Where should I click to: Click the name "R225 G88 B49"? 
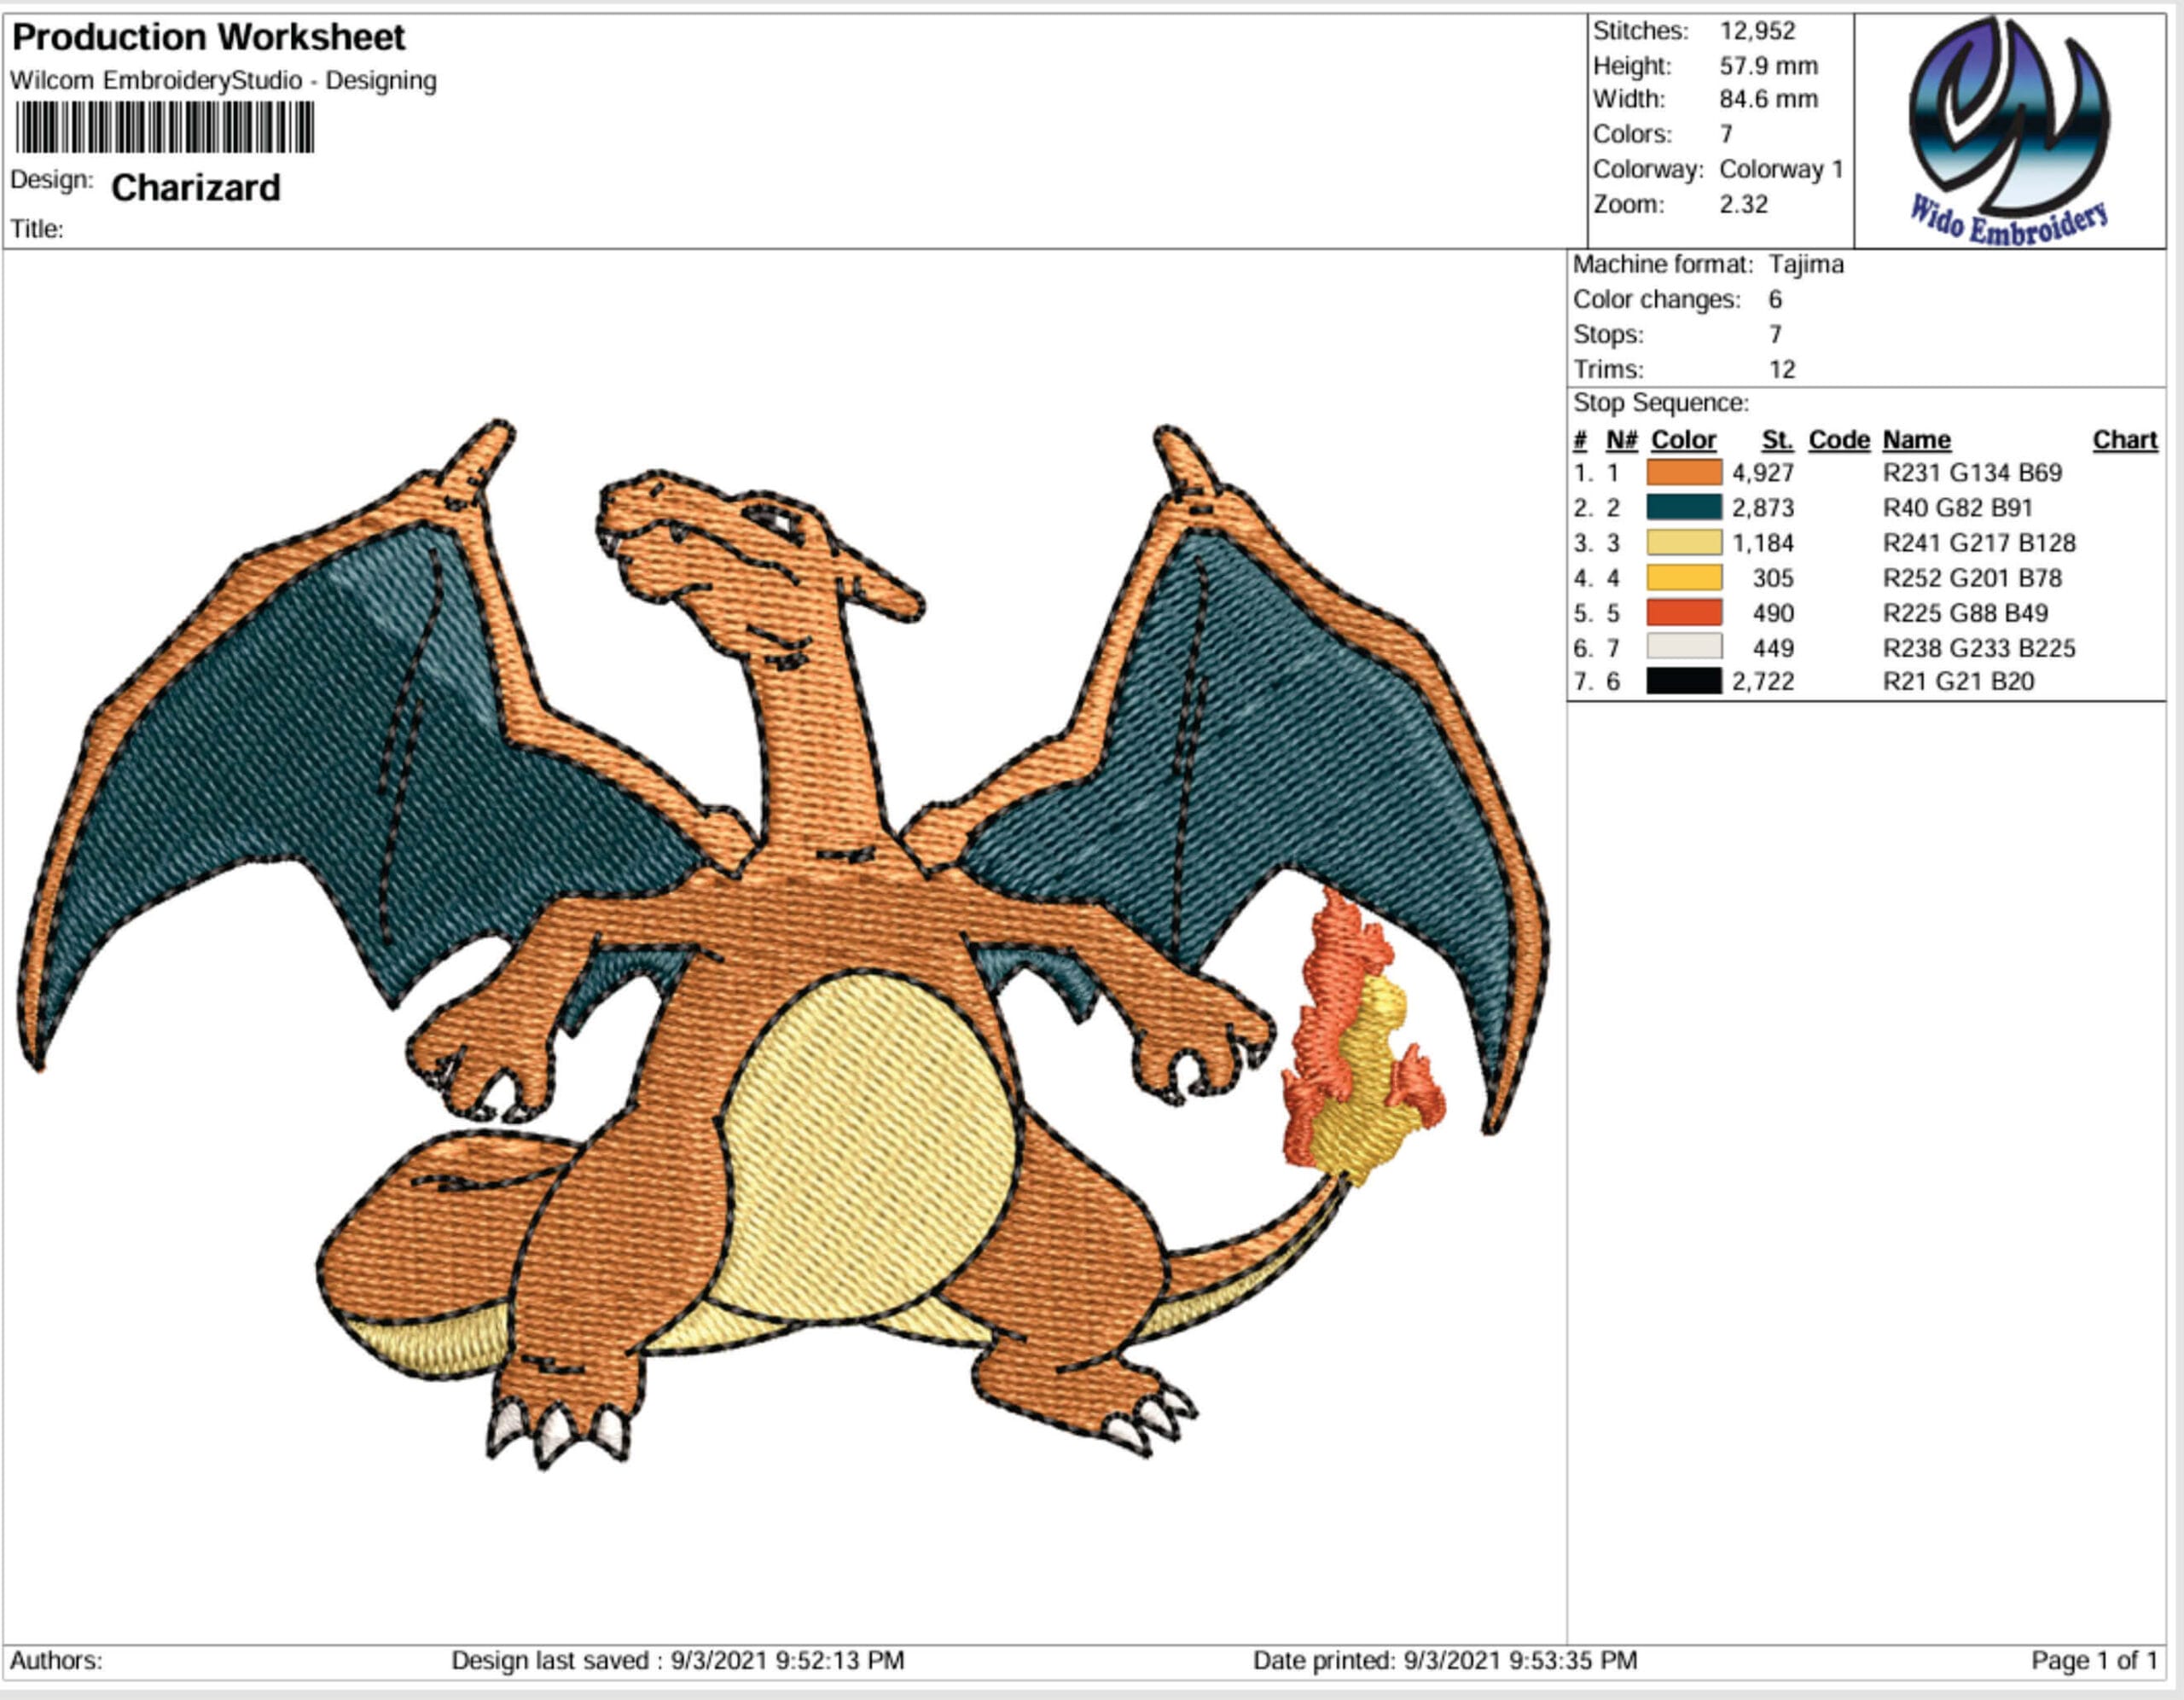1965,612
